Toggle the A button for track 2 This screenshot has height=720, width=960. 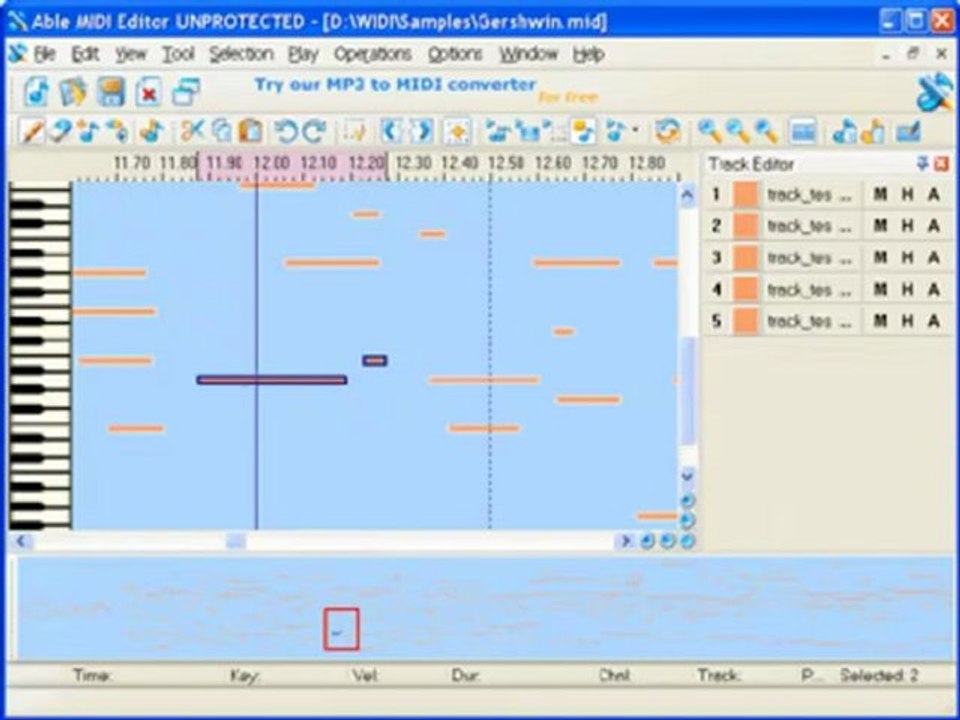coord(934,226)
